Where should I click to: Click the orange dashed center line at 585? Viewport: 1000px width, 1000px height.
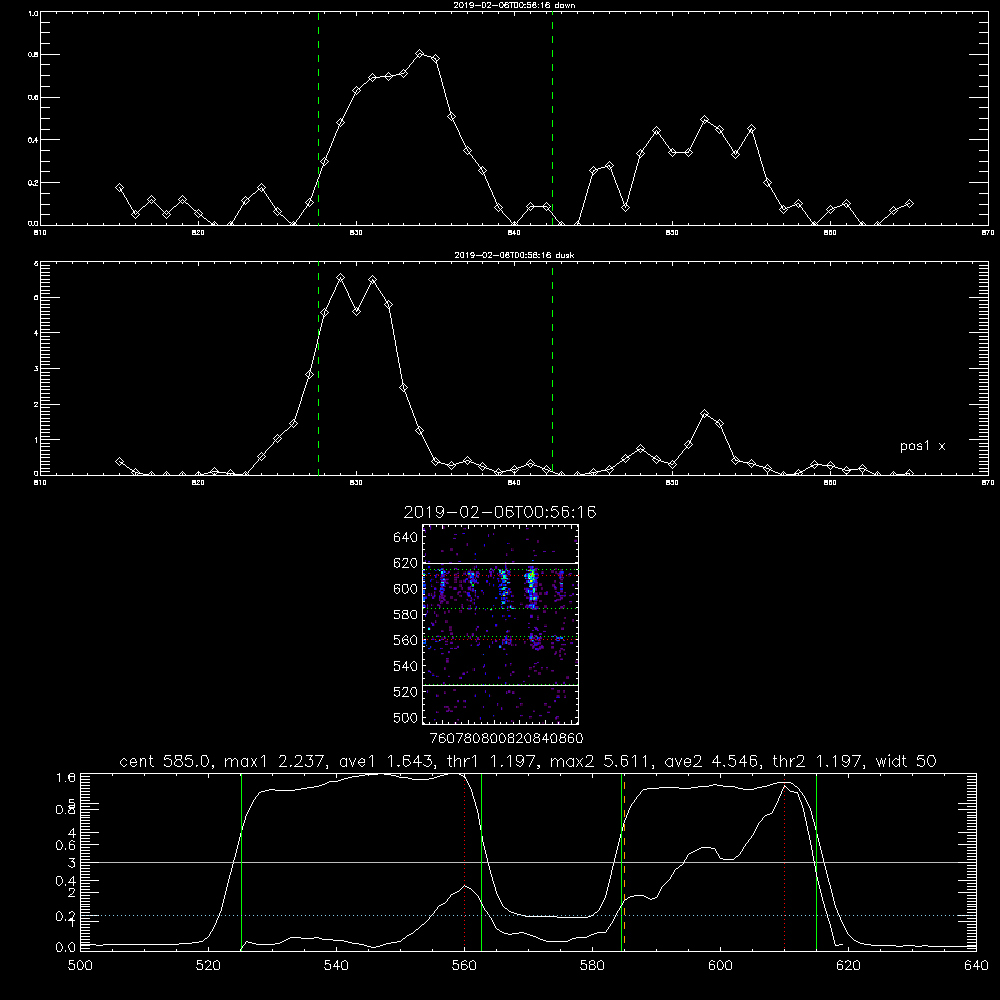[x=624, y=862]
